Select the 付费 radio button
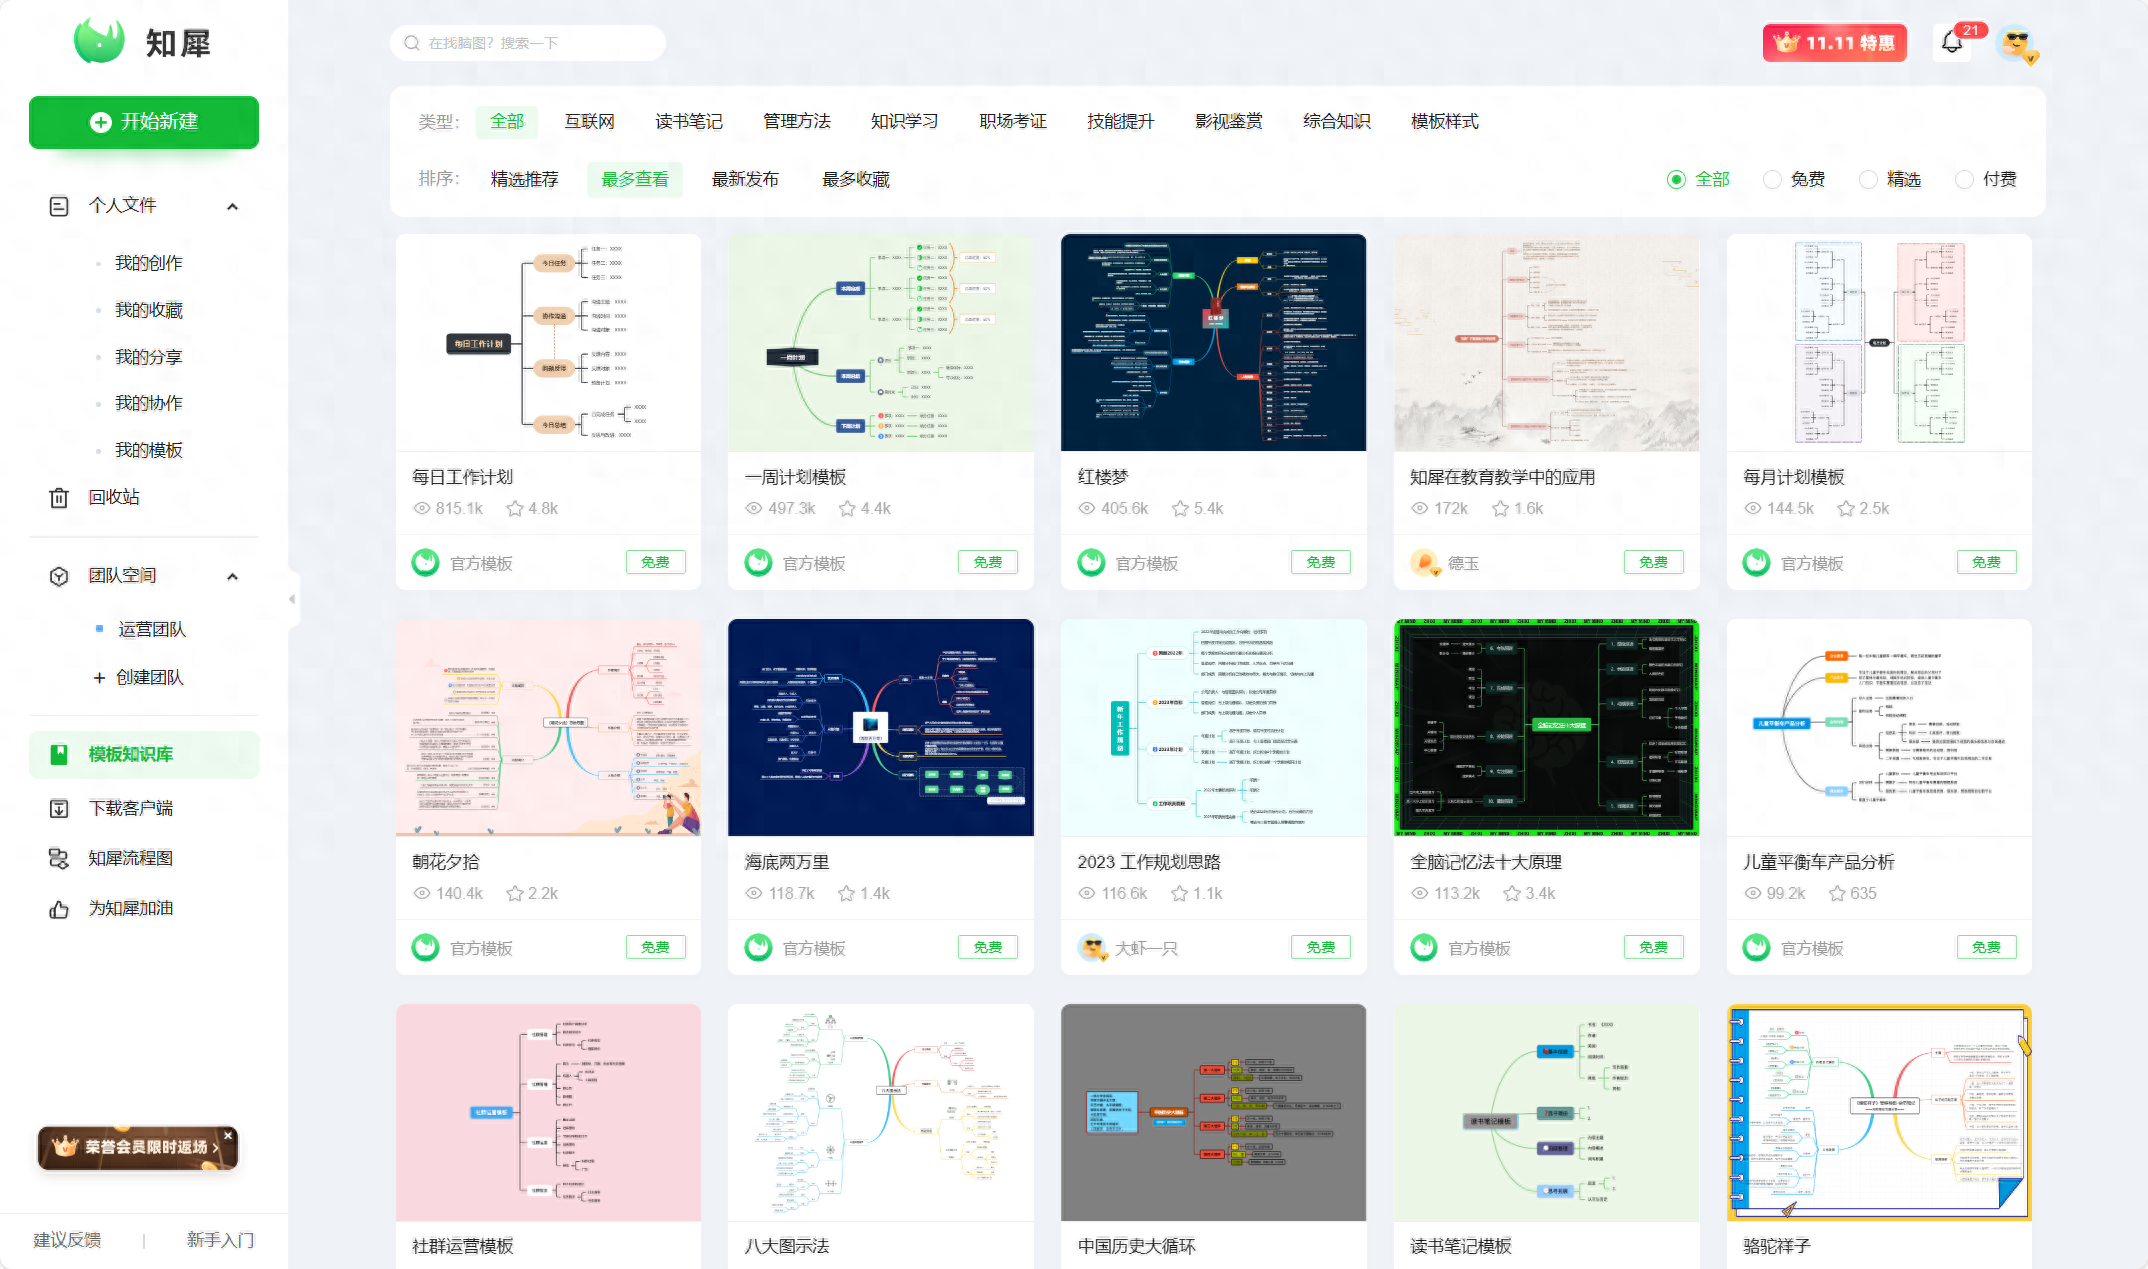Image resolution: width=2148 pixels, height=1269 pixels. pyautogui.click(x=1964, y=179)
